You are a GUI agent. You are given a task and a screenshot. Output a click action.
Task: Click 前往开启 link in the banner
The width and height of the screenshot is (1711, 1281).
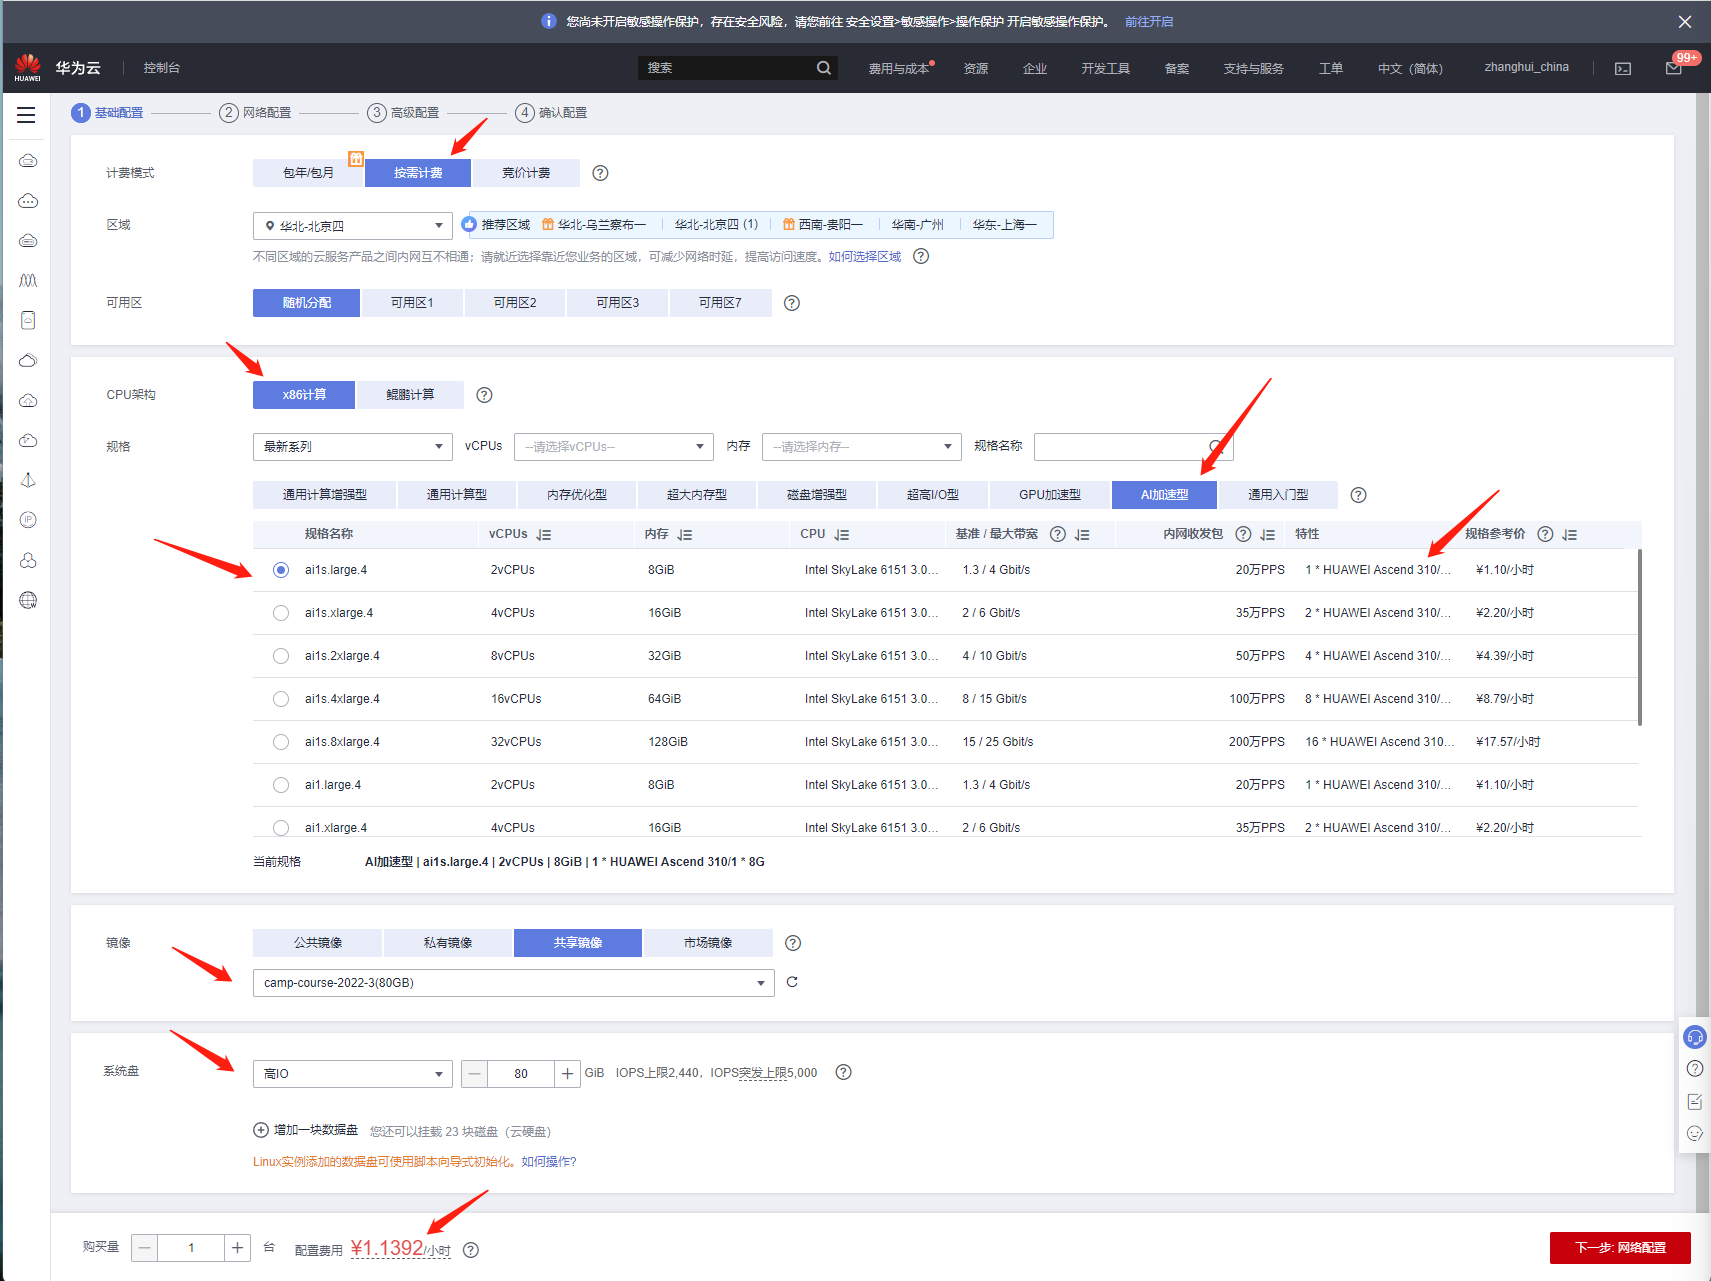coord(1149,21)
